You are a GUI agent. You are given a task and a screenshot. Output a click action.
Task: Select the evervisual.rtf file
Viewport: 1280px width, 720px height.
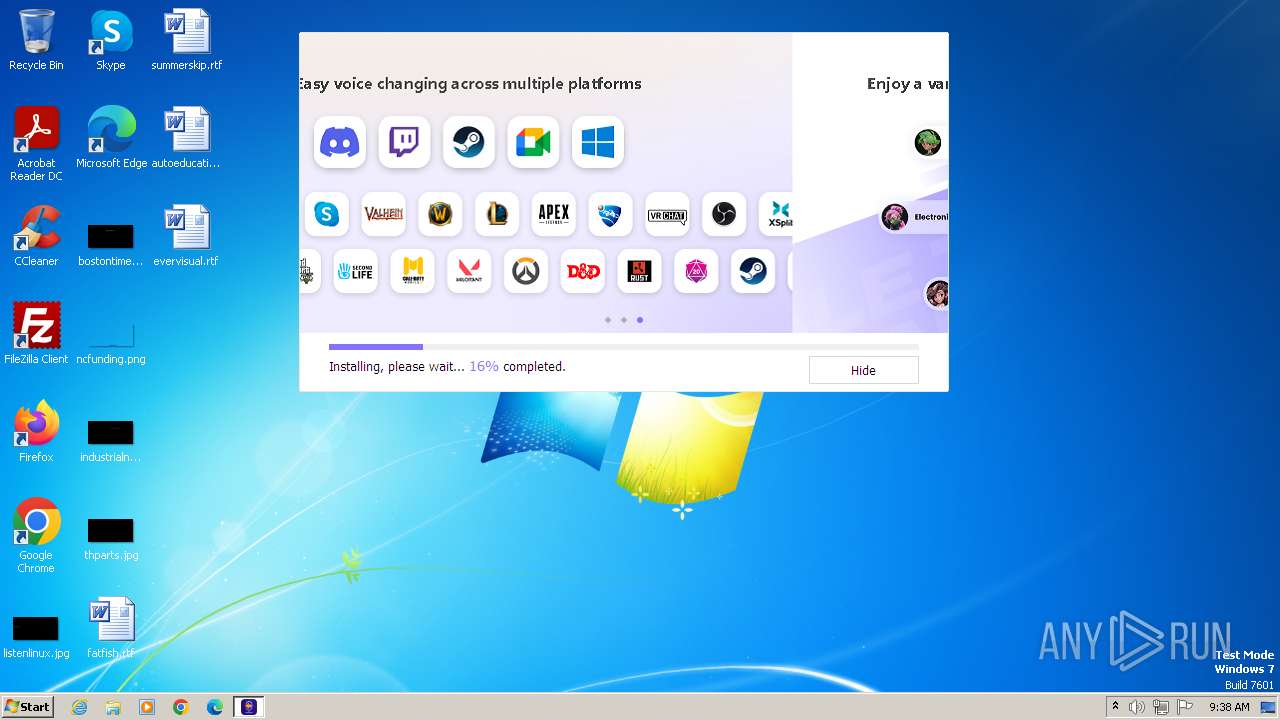coord(187,236)
